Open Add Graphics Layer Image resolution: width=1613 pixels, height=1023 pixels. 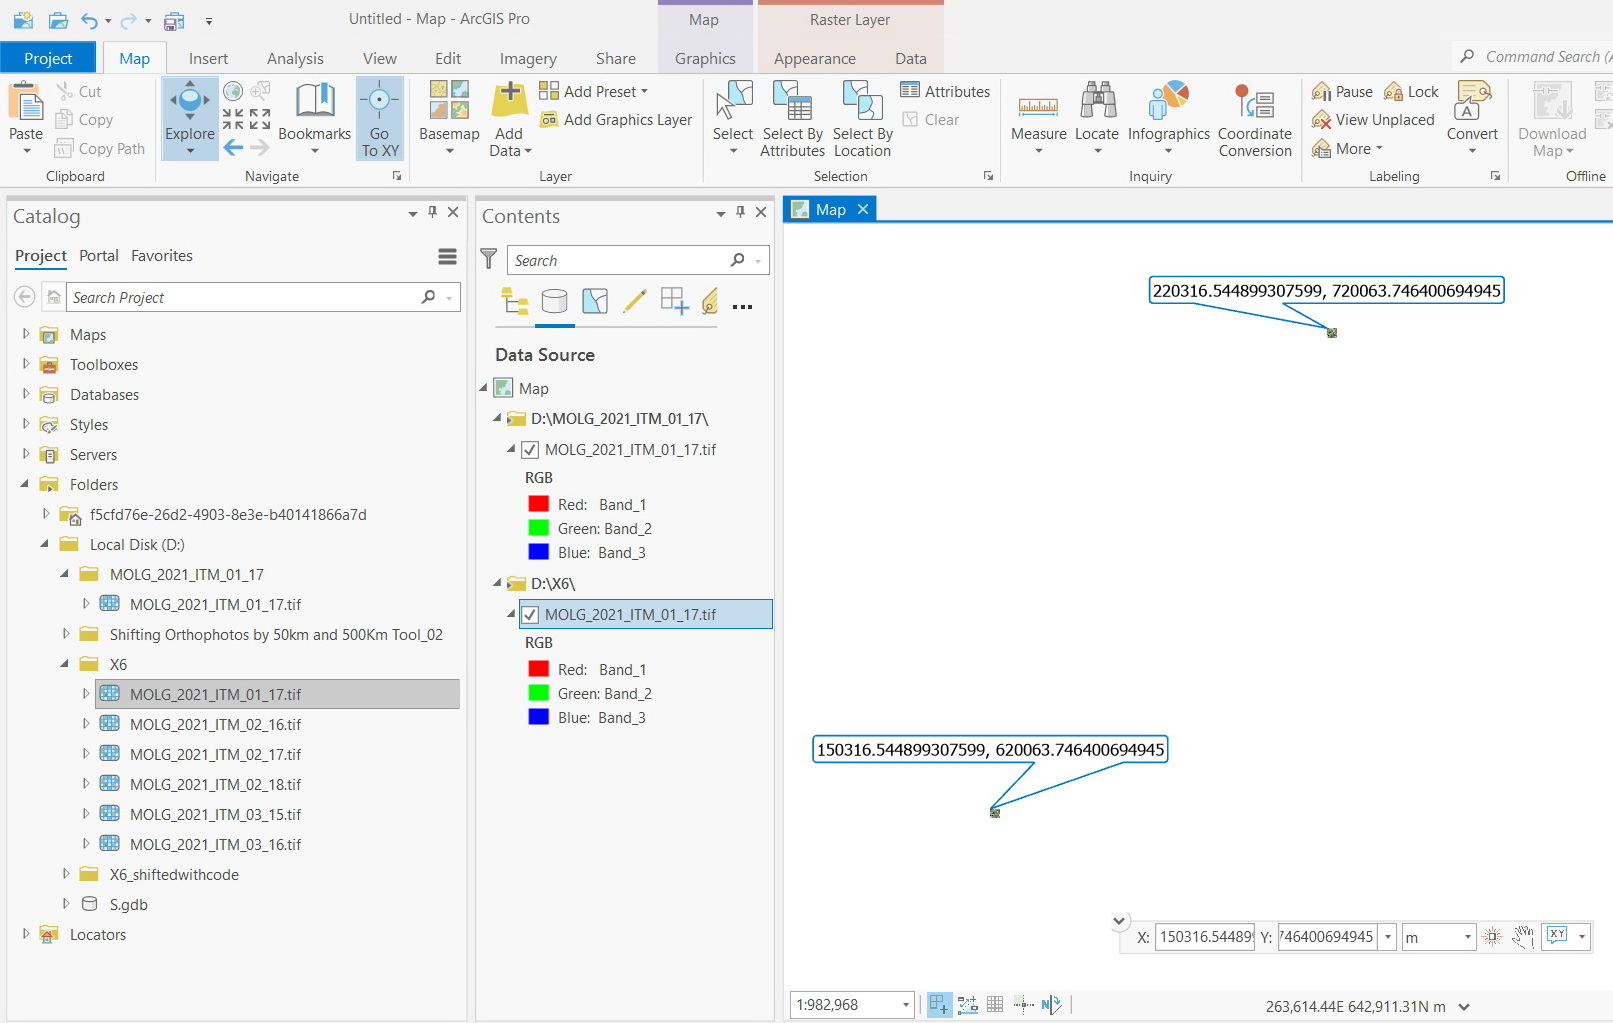(x=616, y=119)
